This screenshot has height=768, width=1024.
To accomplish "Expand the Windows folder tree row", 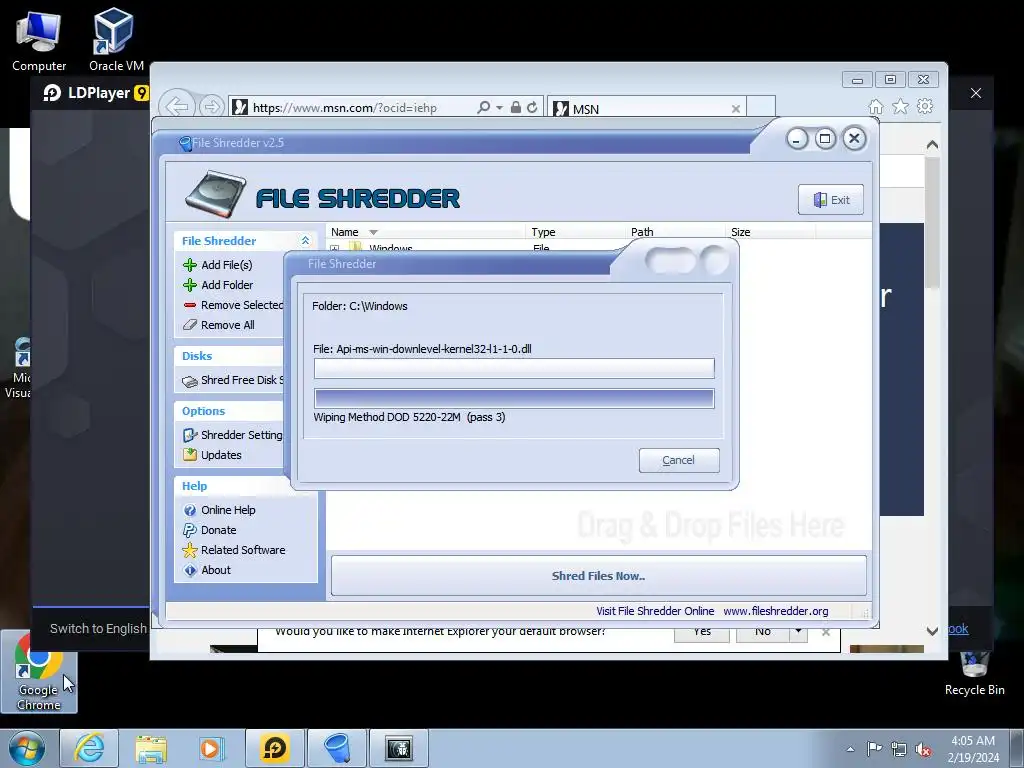I will 335,249.
